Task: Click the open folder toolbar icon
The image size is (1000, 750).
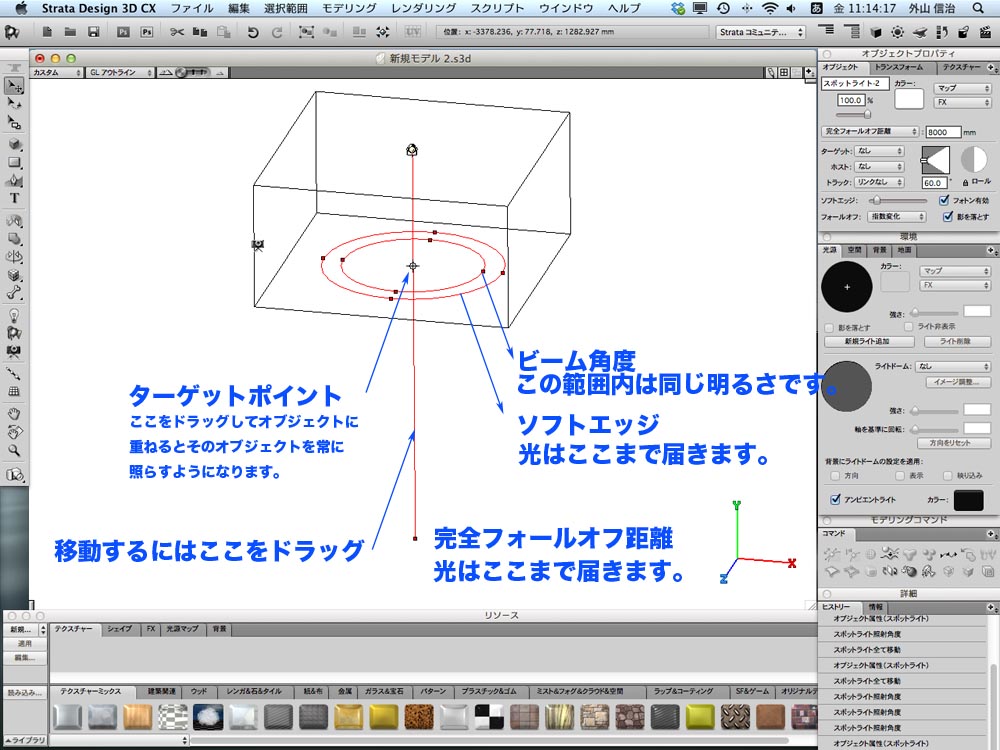Action: pyautogui.click(x=70, y=32)
